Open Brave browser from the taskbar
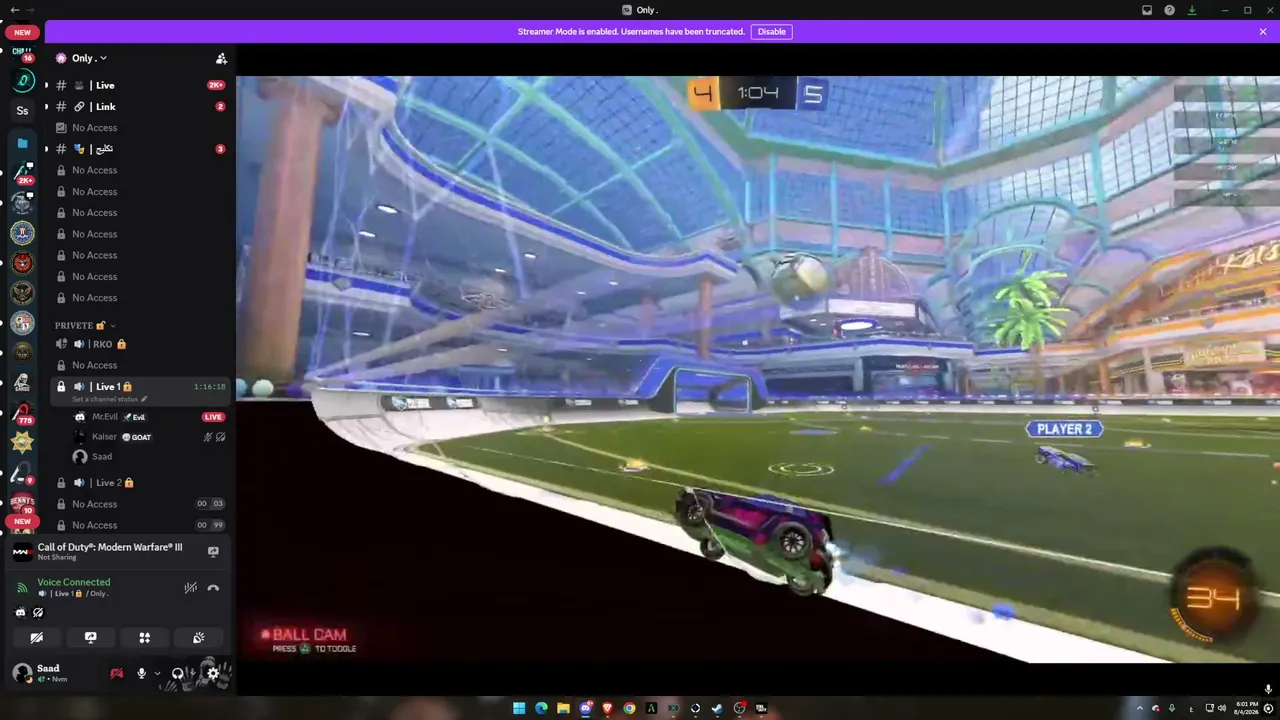1280x720 pixels. pyautogui.click(x=607, y=708)
